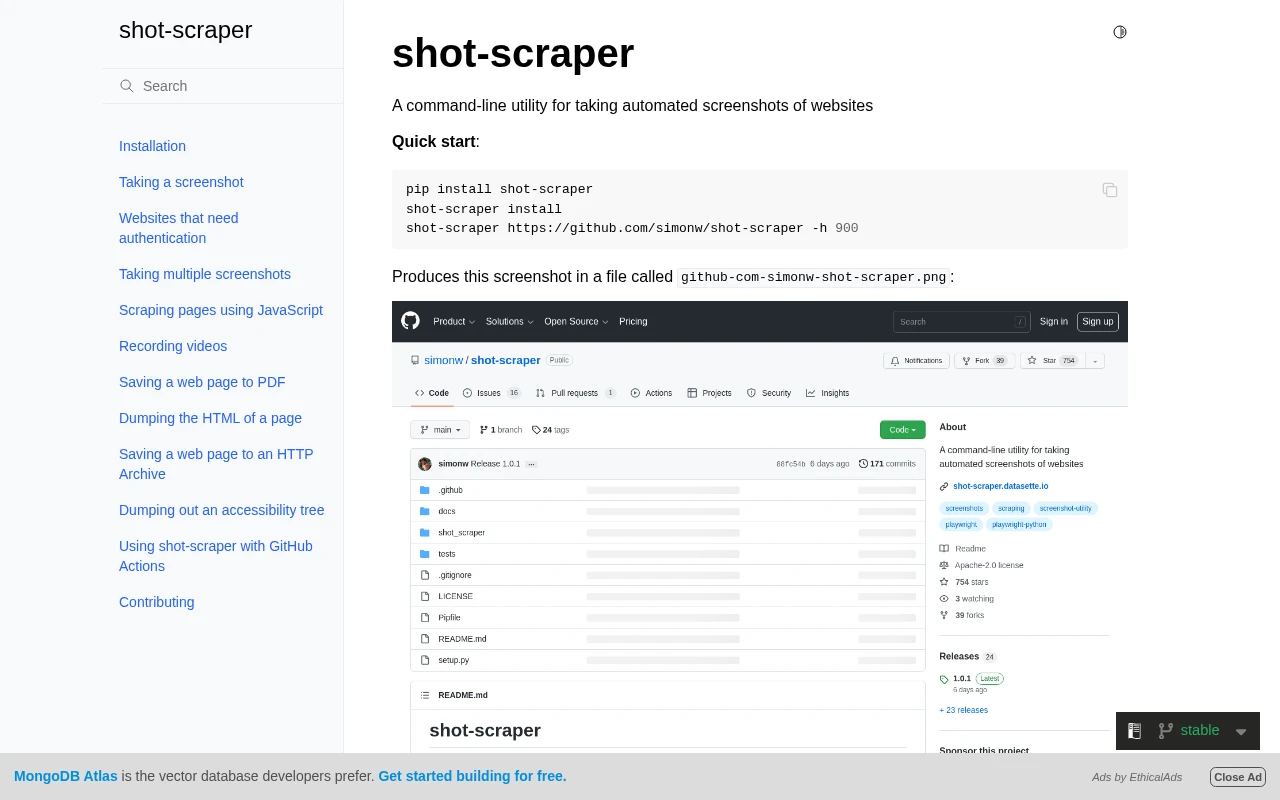Click Get started building for free link
1280x800 pixels.
point(472,776)
